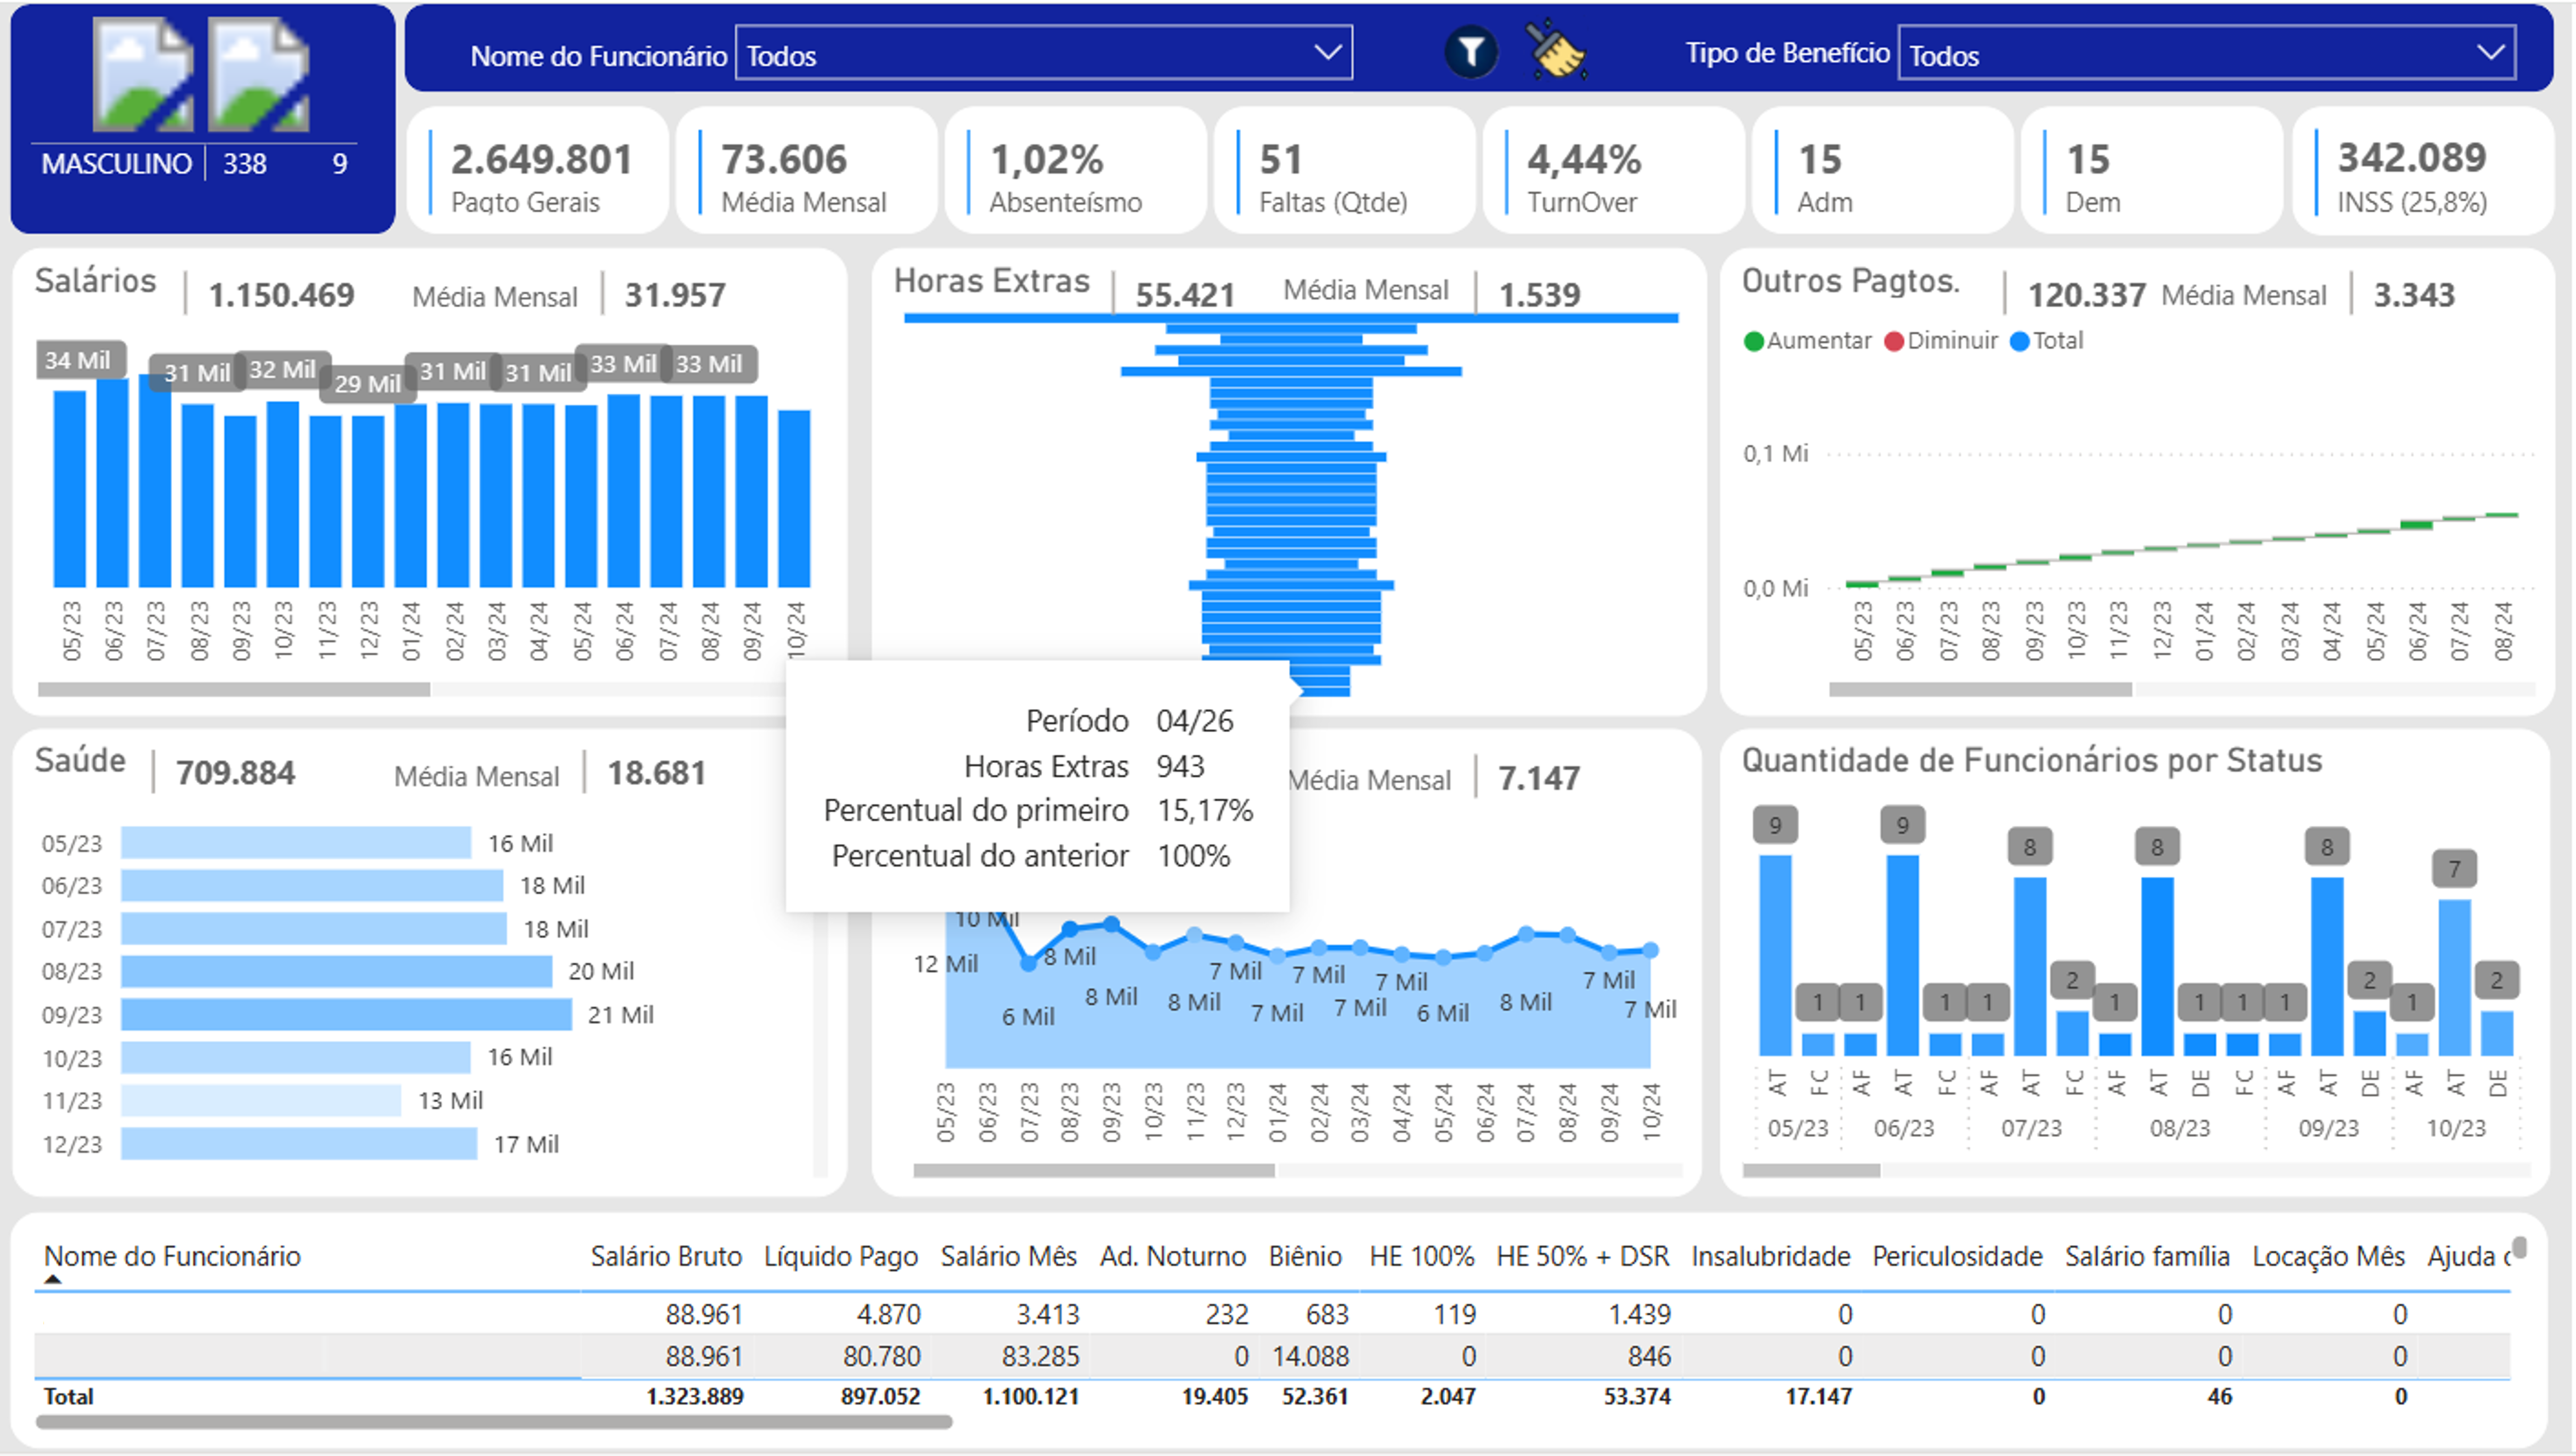Click the Horas Extras total value 55.421

pos(1185,295)
